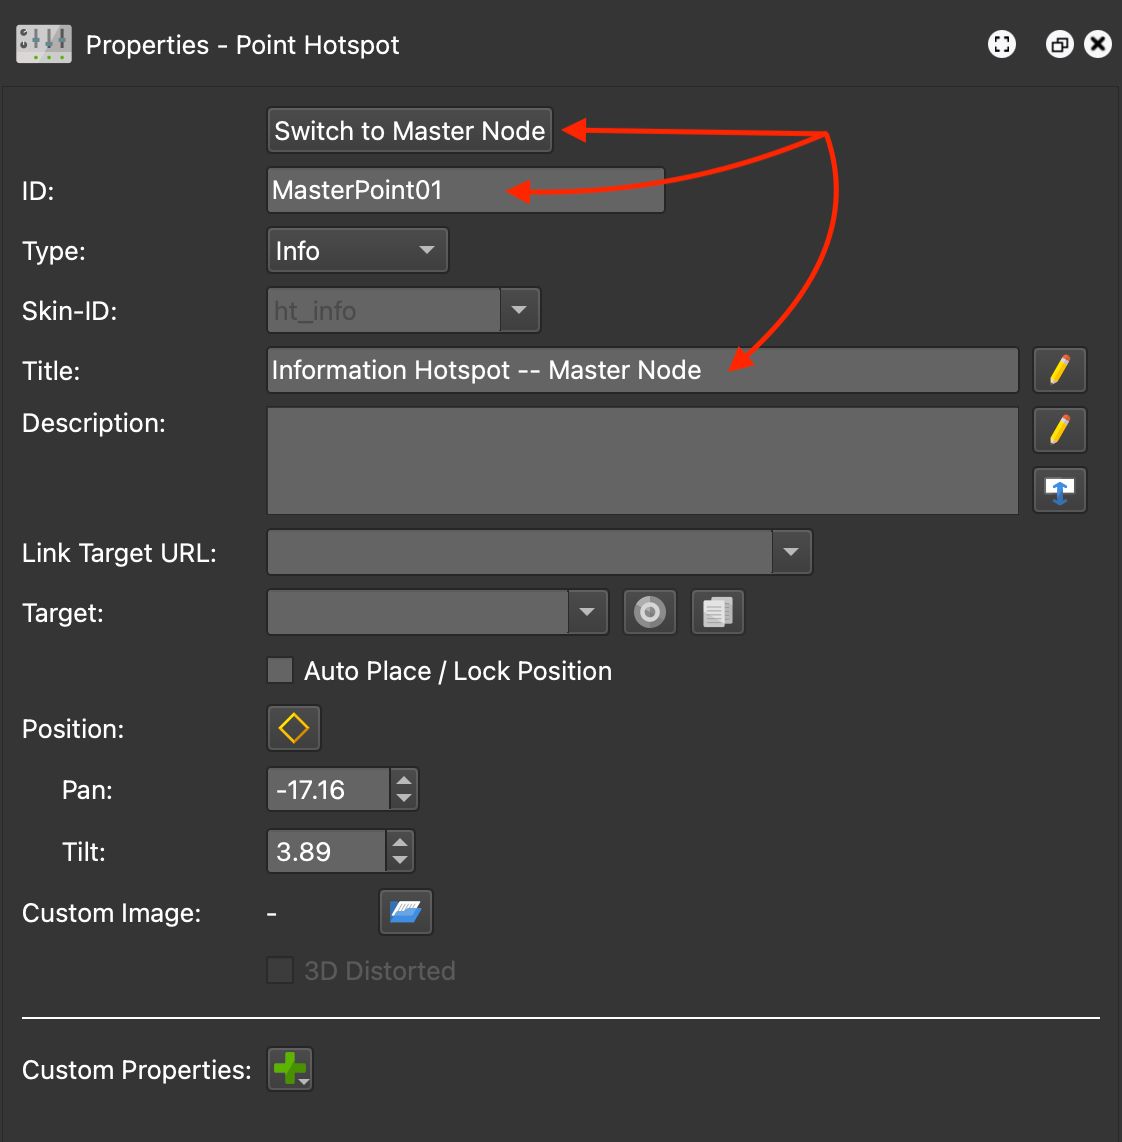The width and height of the screenshot is (1122, 1142).
Task: Open the node list icon beside Target
Action: pos(717,611)
